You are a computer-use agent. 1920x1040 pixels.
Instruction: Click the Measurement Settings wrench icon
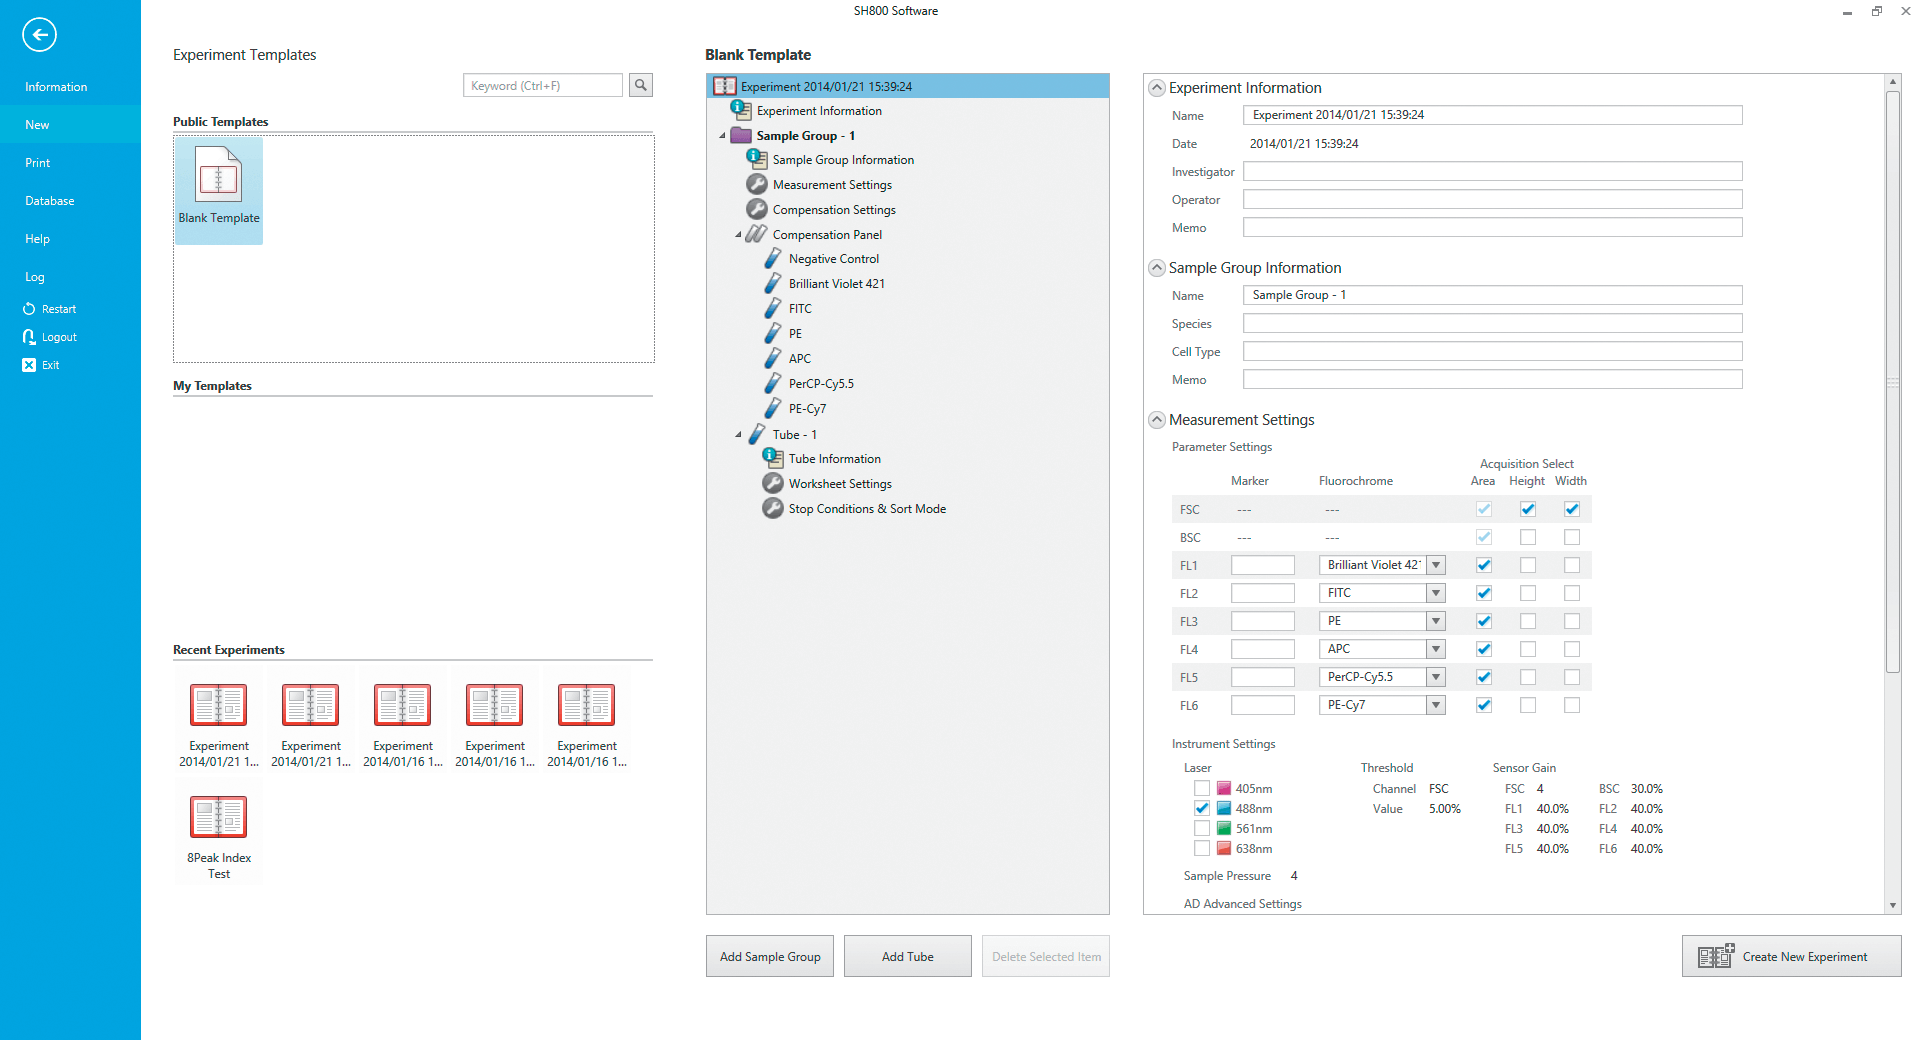[x=757, y=185]
